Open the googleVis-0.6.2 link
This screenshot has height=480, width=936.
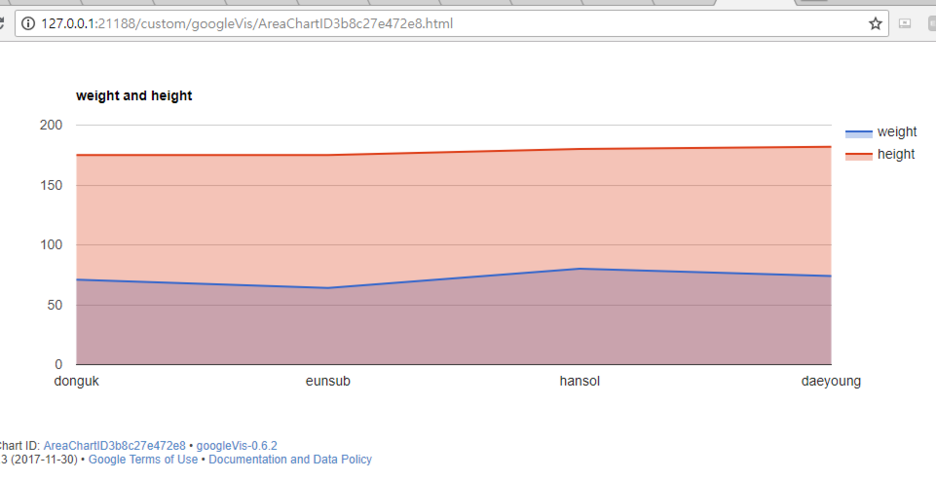point(236,445)
